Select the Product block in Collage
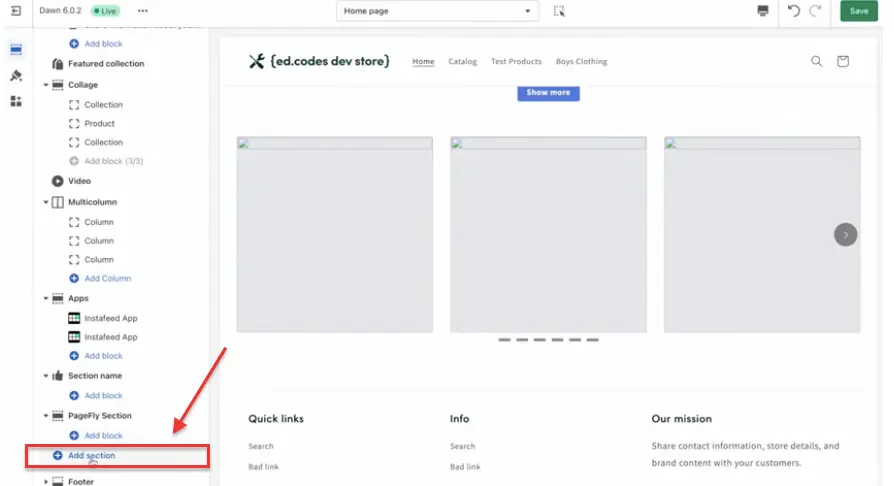This screenshot has width=894, height=486. pyautogui.click(x=99, y=123)
